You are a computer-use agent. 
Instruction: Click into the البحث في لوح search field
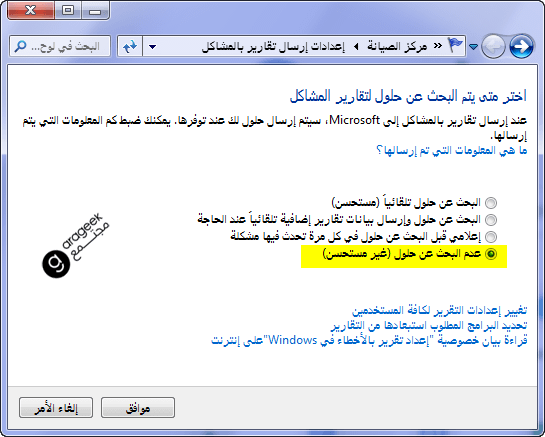click(60, 46)
